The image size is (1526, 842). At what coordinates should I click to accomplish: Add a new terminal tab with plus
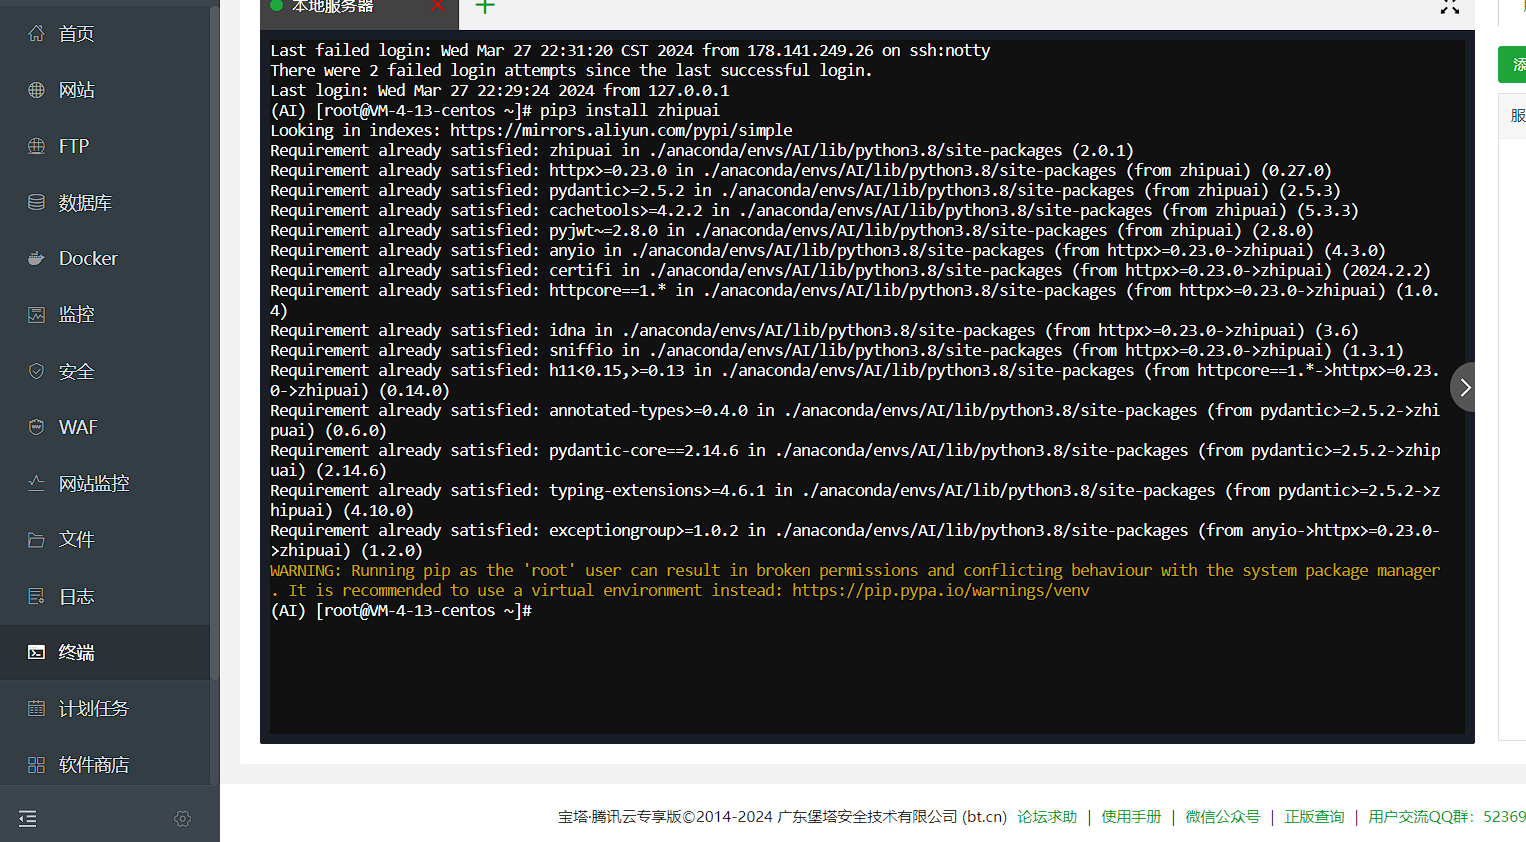[x=485, y=6]
